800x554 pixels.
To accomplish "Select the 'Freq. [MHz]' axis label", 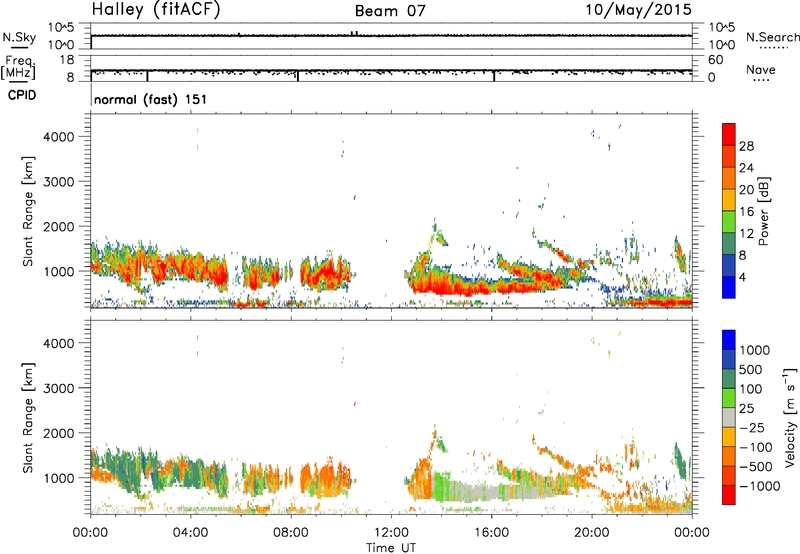I will [x=19, y=67].
